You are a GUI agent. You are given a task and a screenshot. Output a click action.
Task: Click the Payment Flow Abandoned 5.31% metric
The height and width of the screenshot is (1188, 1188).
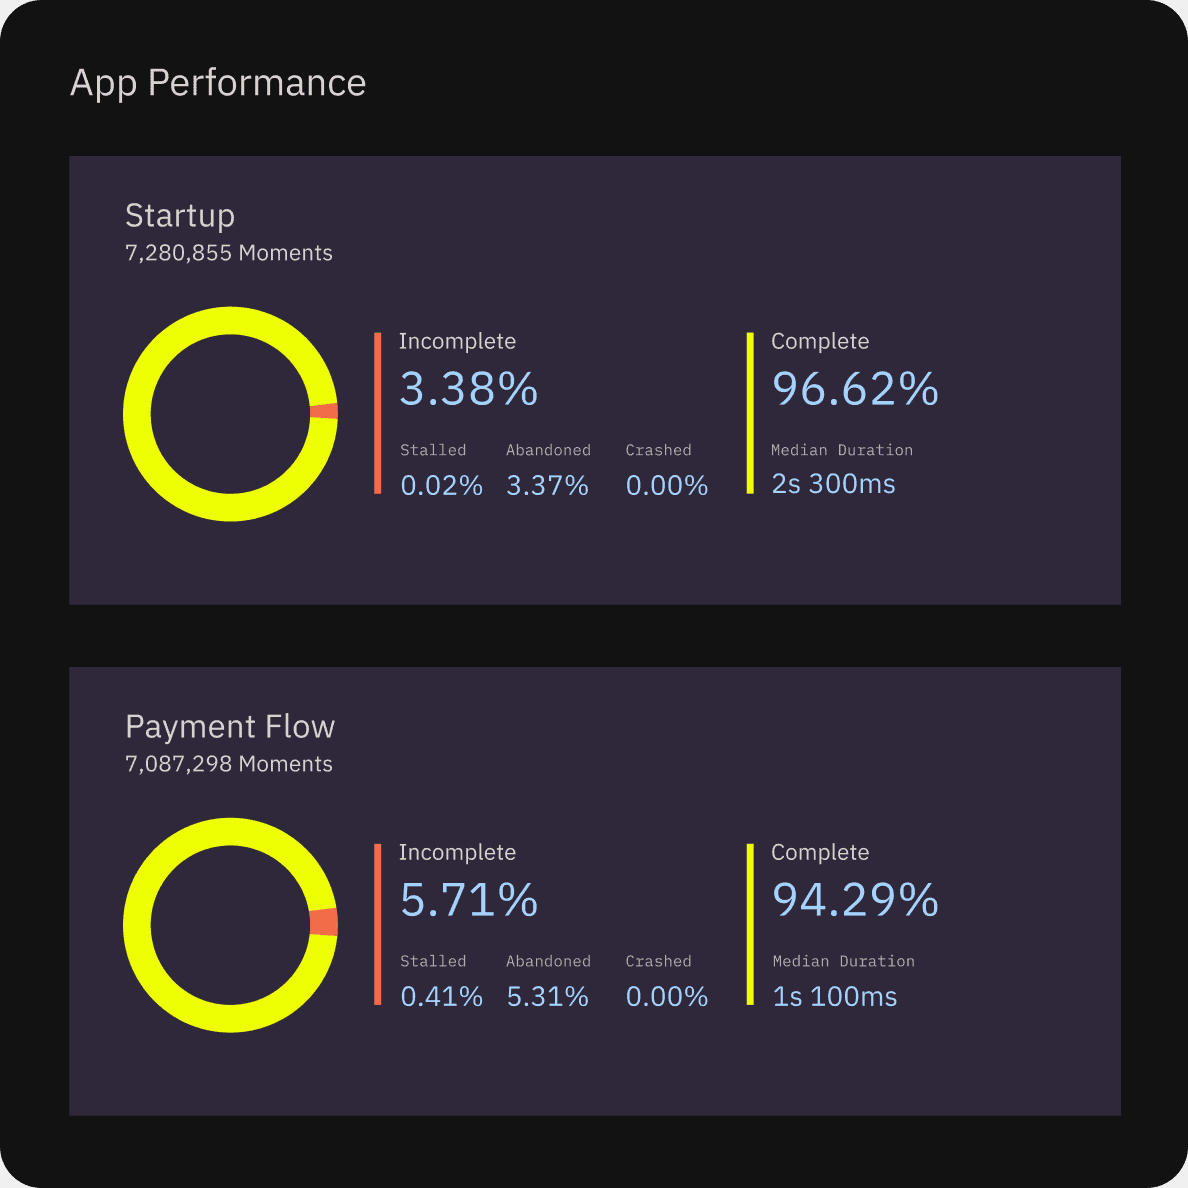547,997
